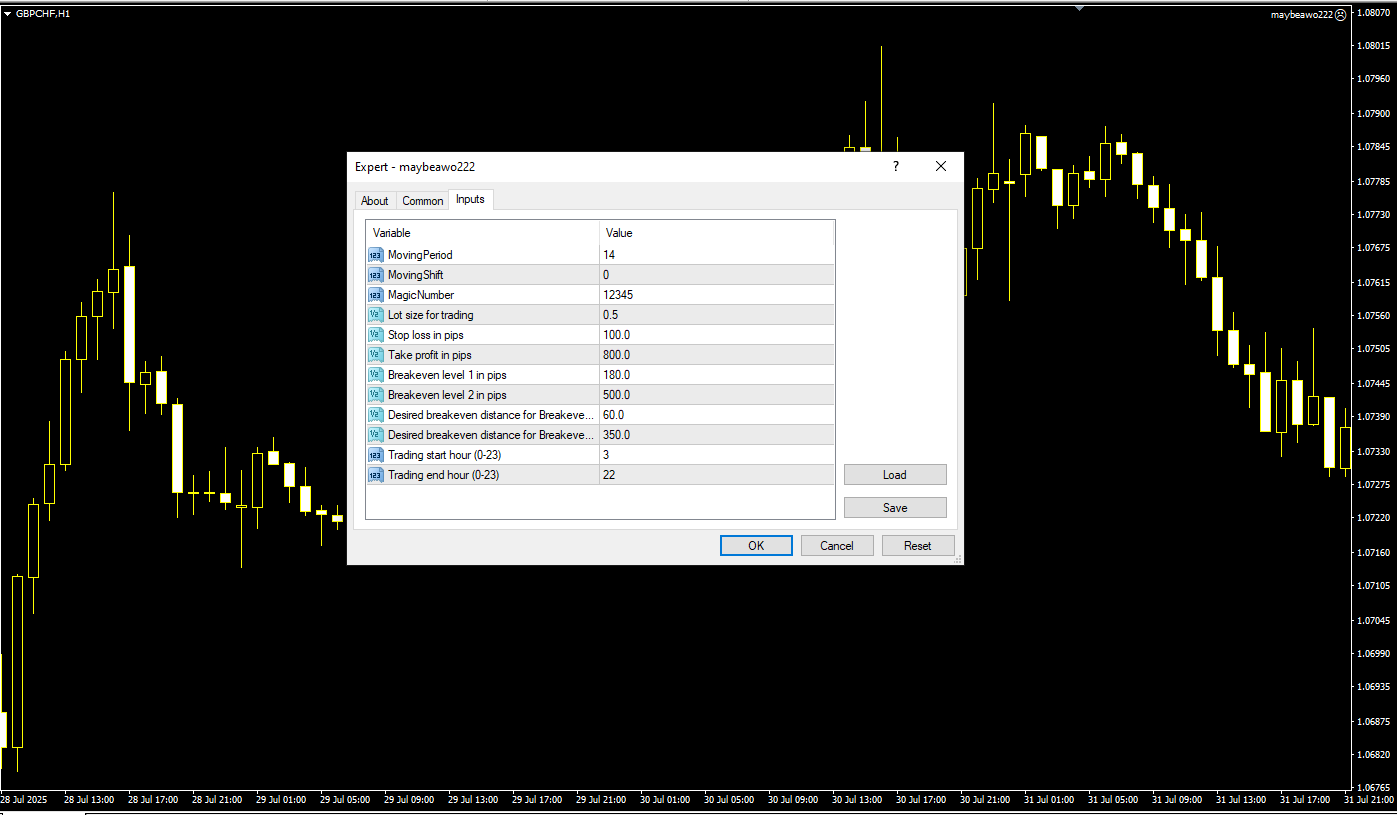Screen dimensions: 1397x815
Task: Click the 'Trading end hour (0-23)' label
Action: click(x=444, y=475)
